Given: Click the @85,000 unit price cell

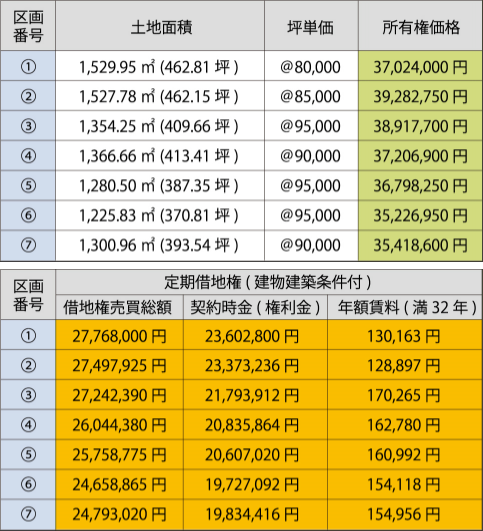Looking at the screenshot, I should pyautogui.click(x=311, y=96).
